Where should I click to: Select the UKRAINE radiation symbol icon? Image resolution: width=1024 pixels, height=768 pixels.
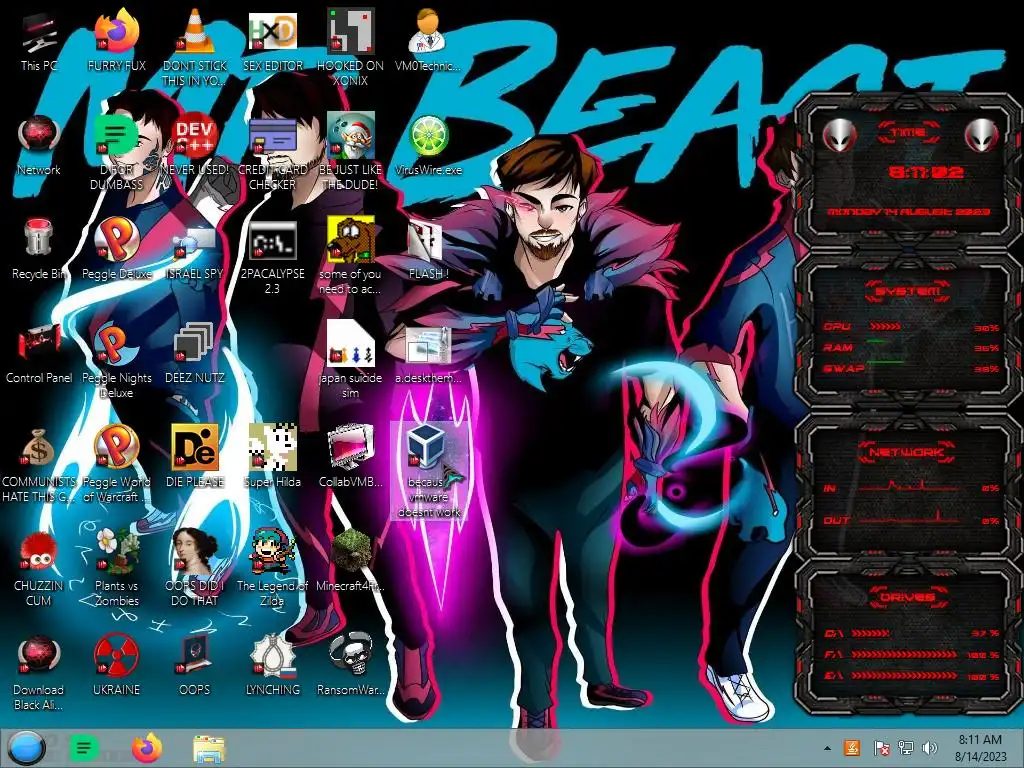coord(117,656)
